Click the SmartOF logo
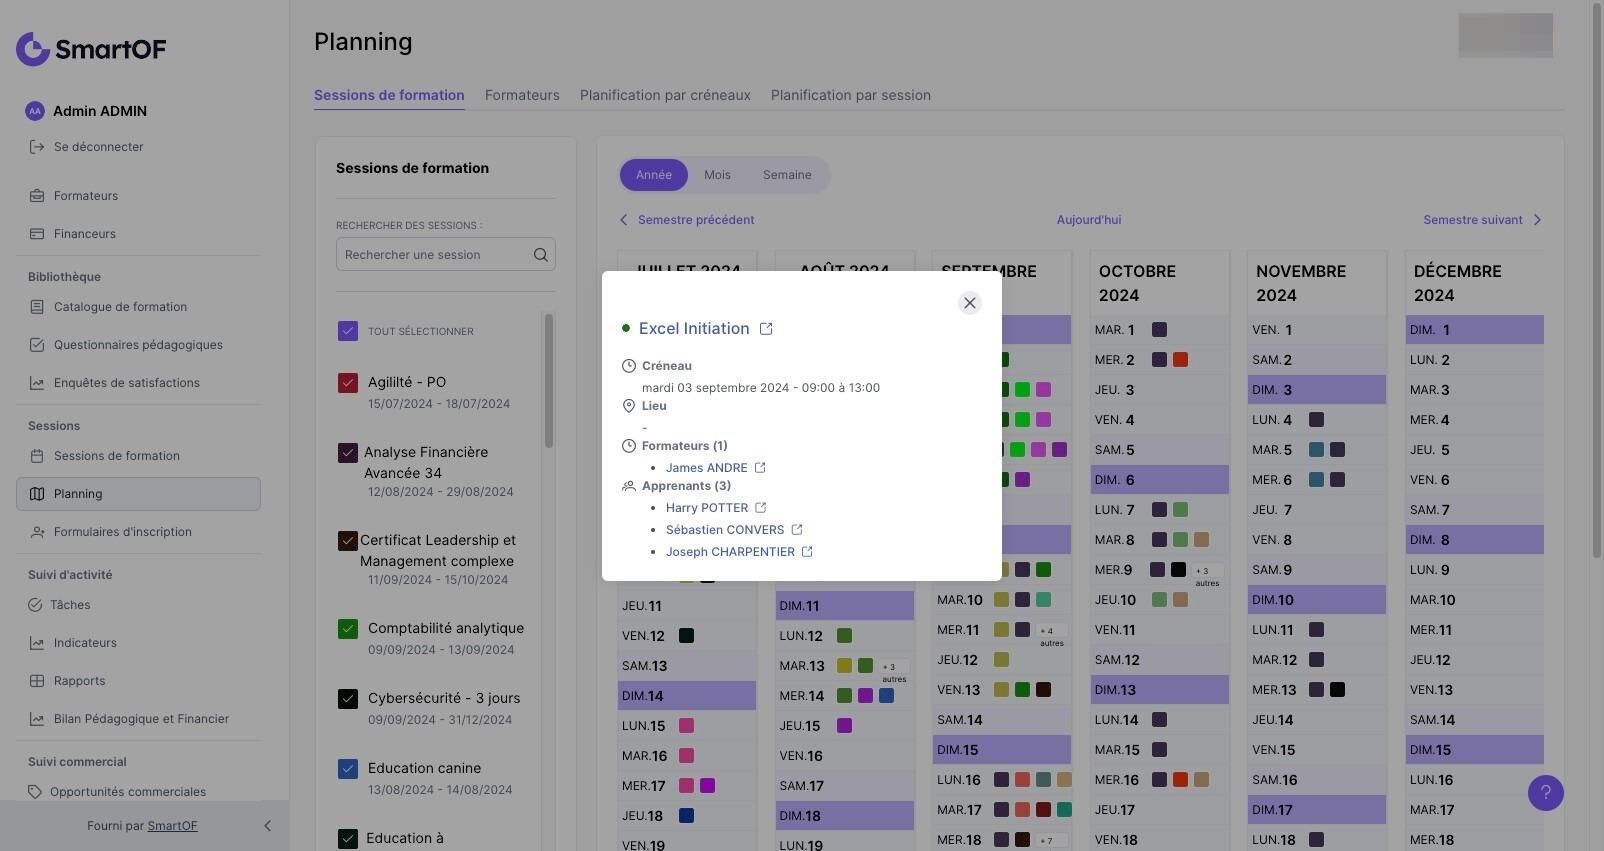 click(91, 49)
